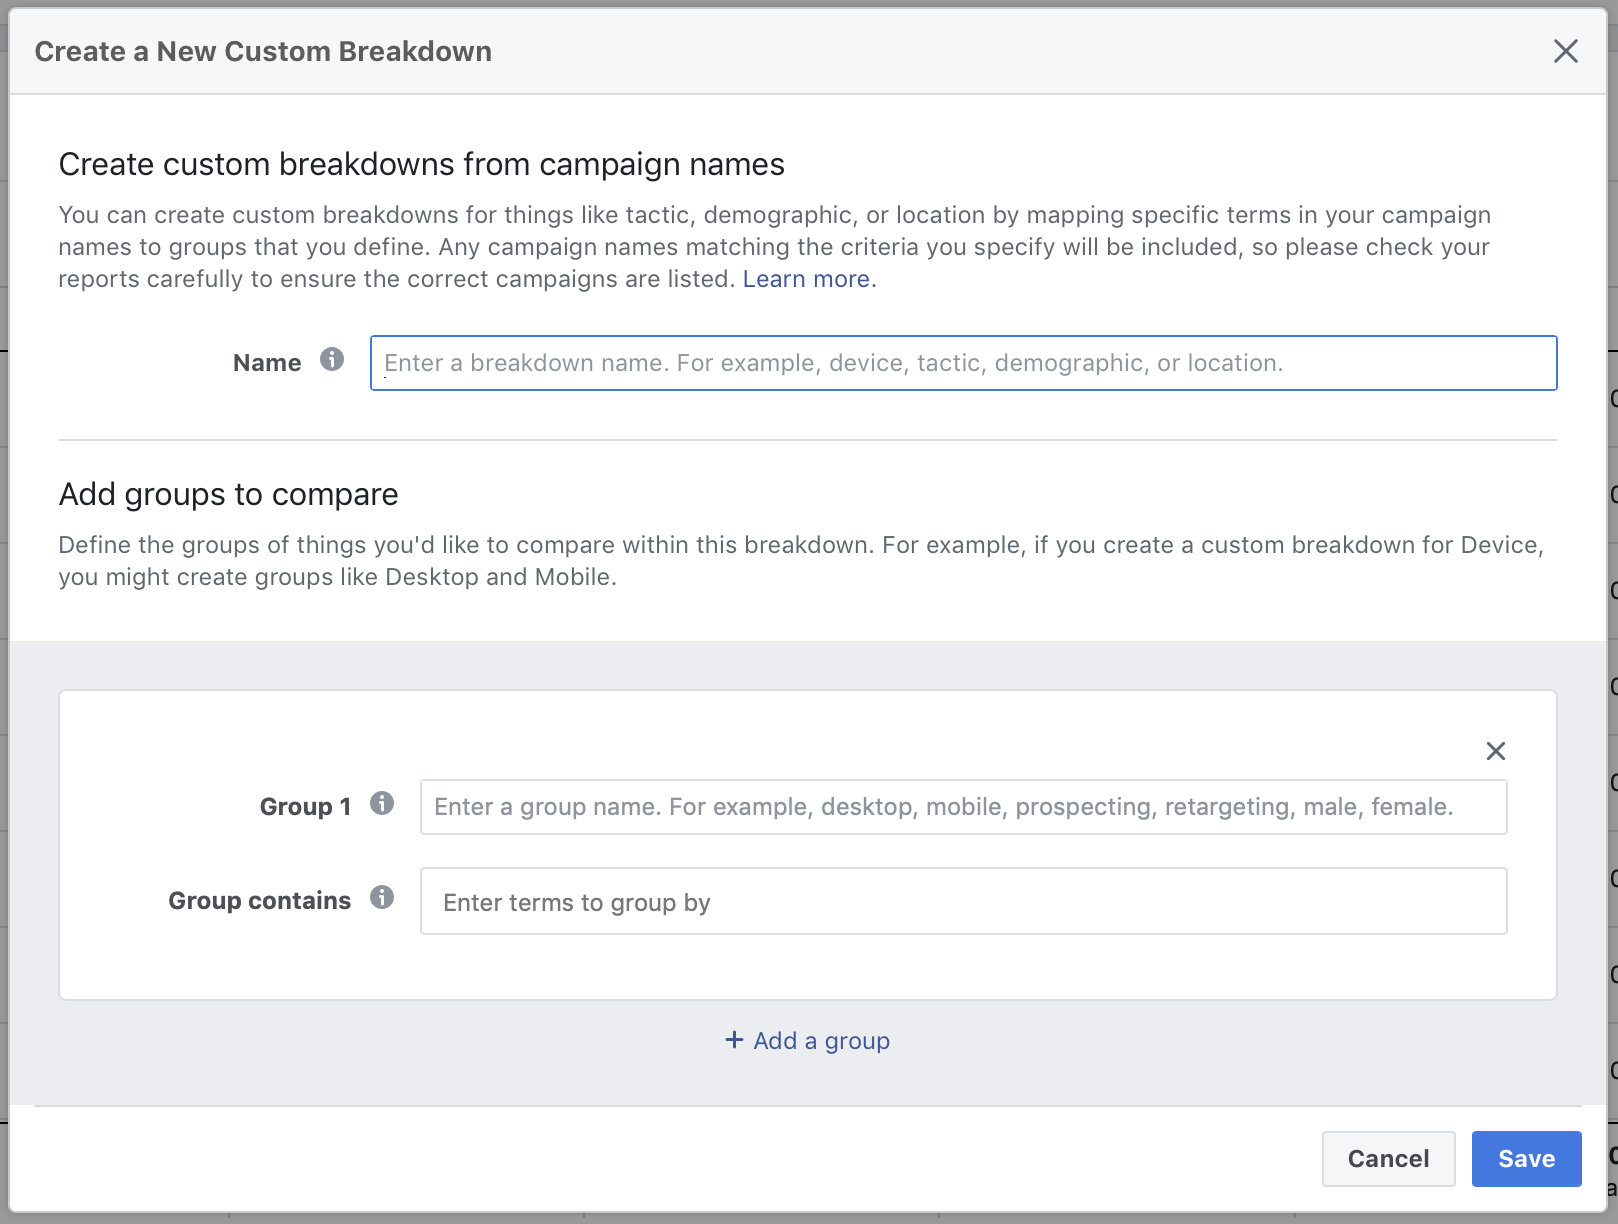The height and width of the screenshot is (1224, 1618).
Task: Click the Group 1 label
Action: pos(305,807)
